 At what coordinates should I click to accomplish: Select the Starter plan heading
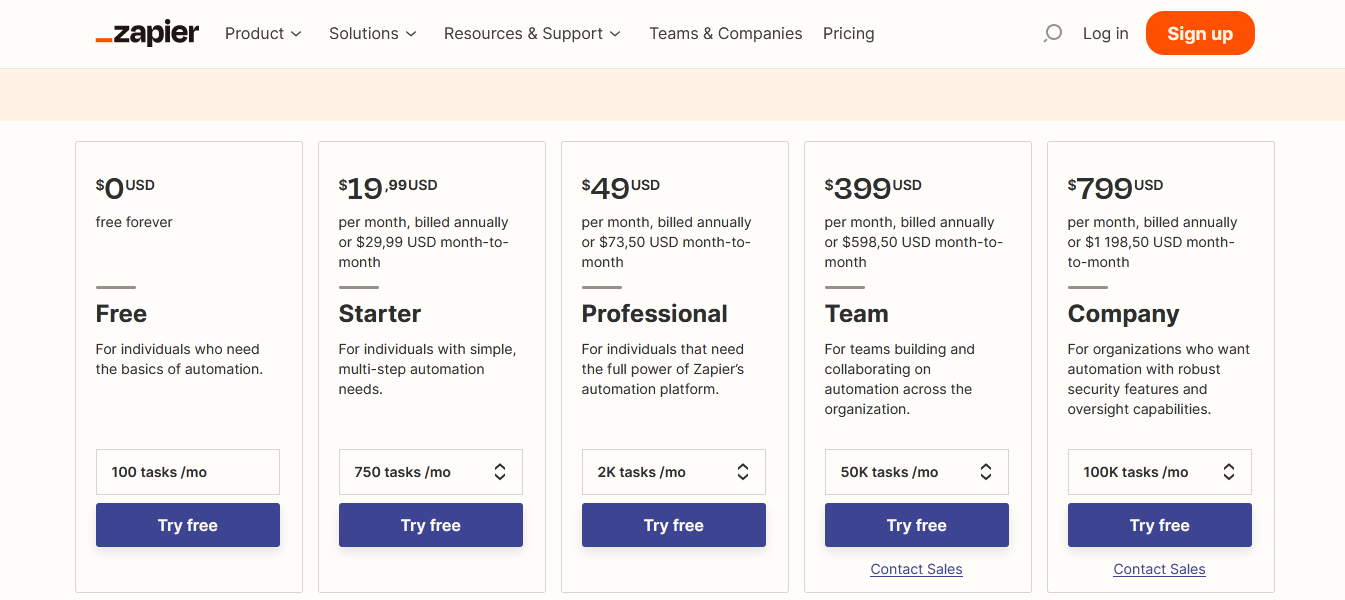pyautogui.click(x=380, y=314)
